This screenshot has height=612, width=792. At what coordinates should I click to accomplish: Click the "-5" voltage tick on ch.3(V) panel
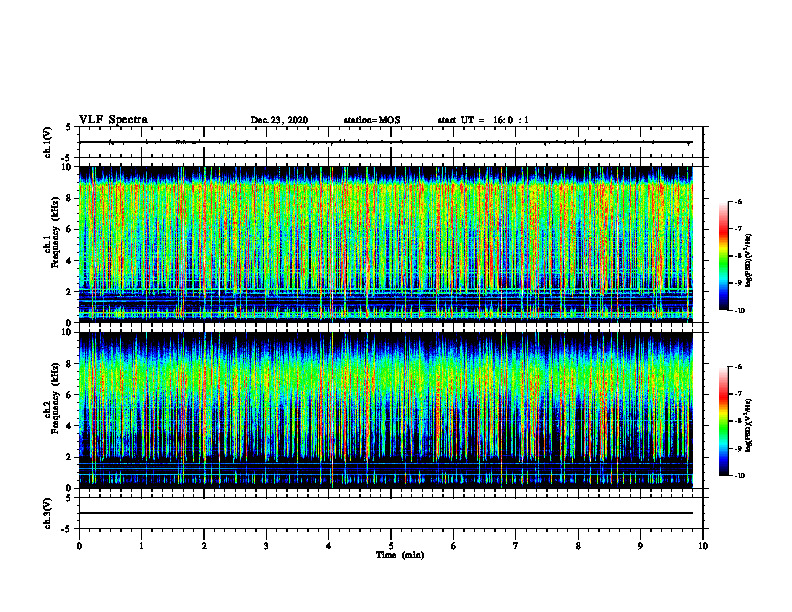click(x=68, y=529)
